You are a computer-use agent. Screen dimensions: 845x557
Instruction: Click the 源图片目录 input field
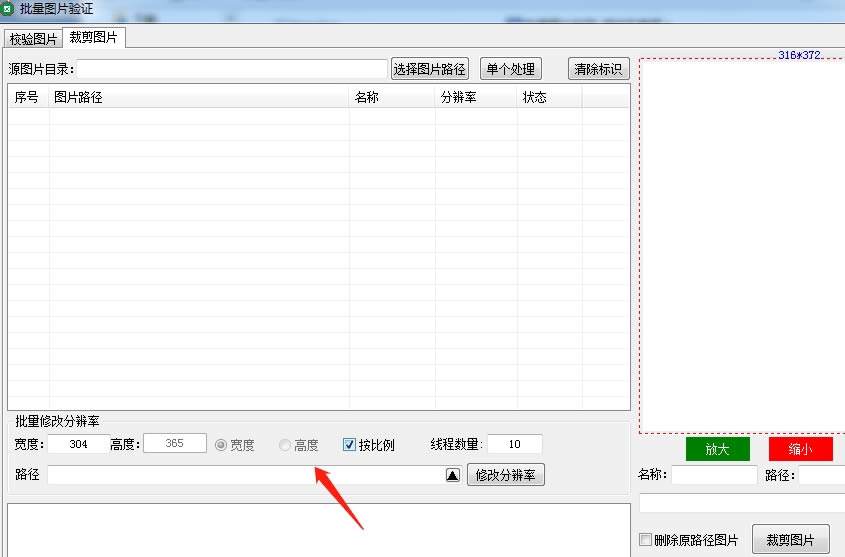pos(232,69)
